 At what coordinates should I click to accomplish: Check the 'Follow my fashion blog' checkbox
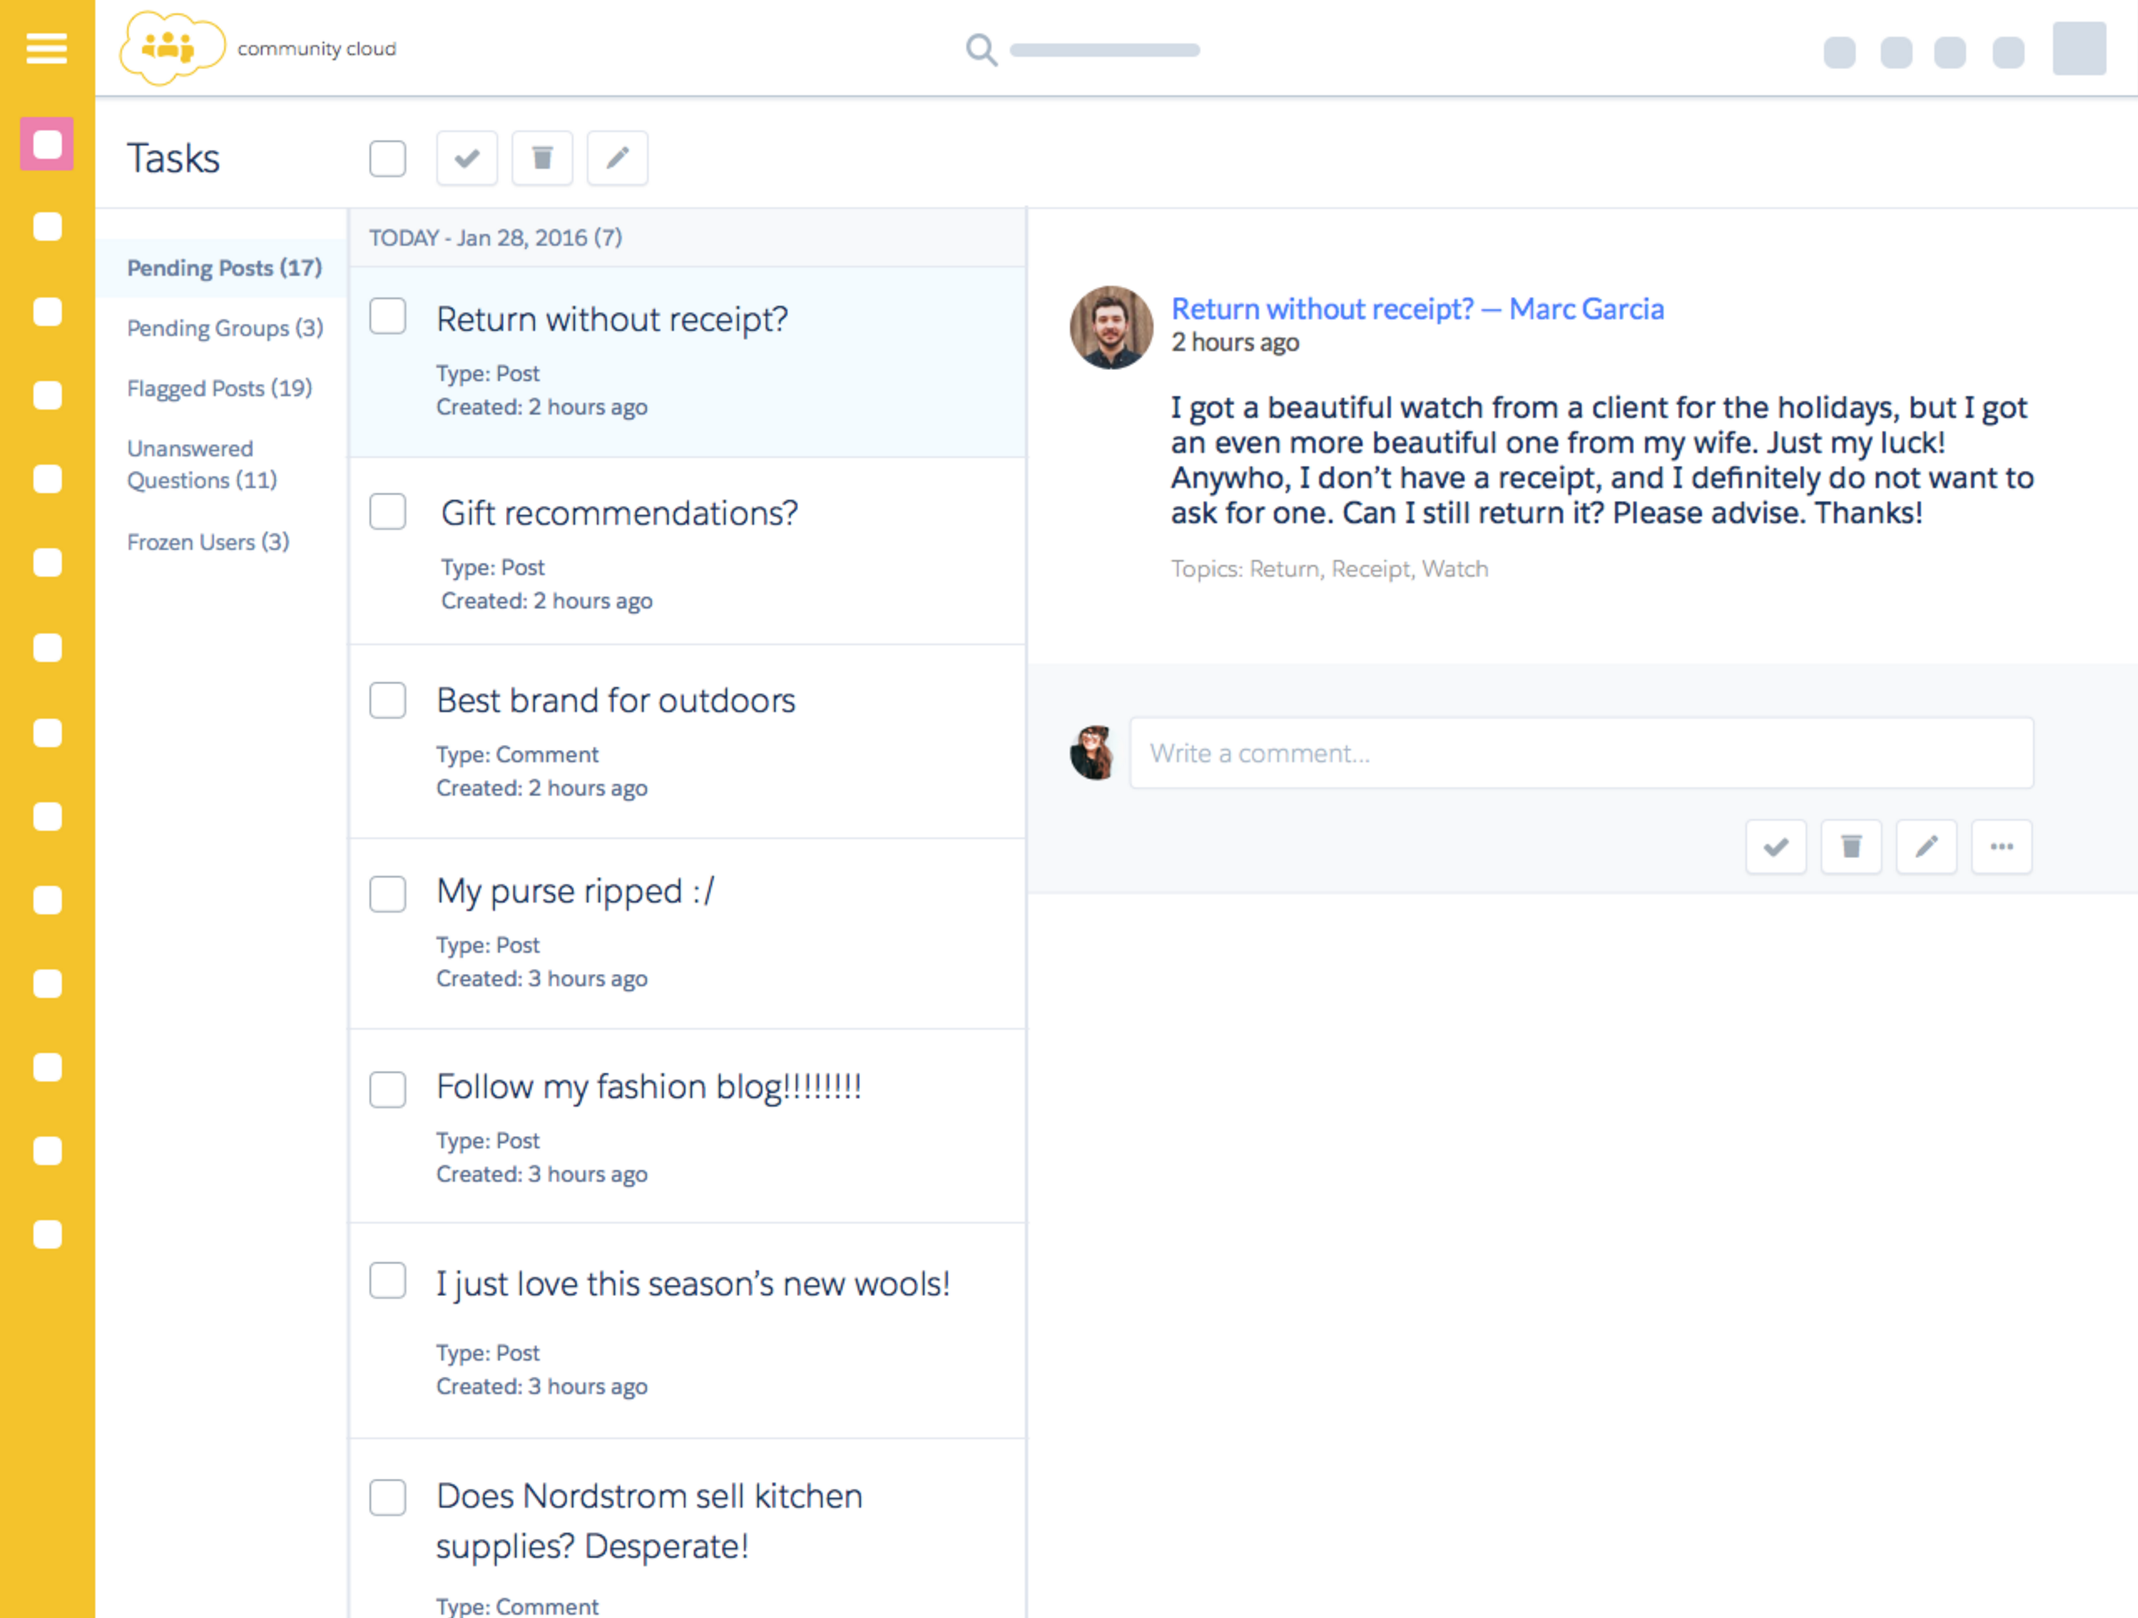click(x=388, y=1089)
